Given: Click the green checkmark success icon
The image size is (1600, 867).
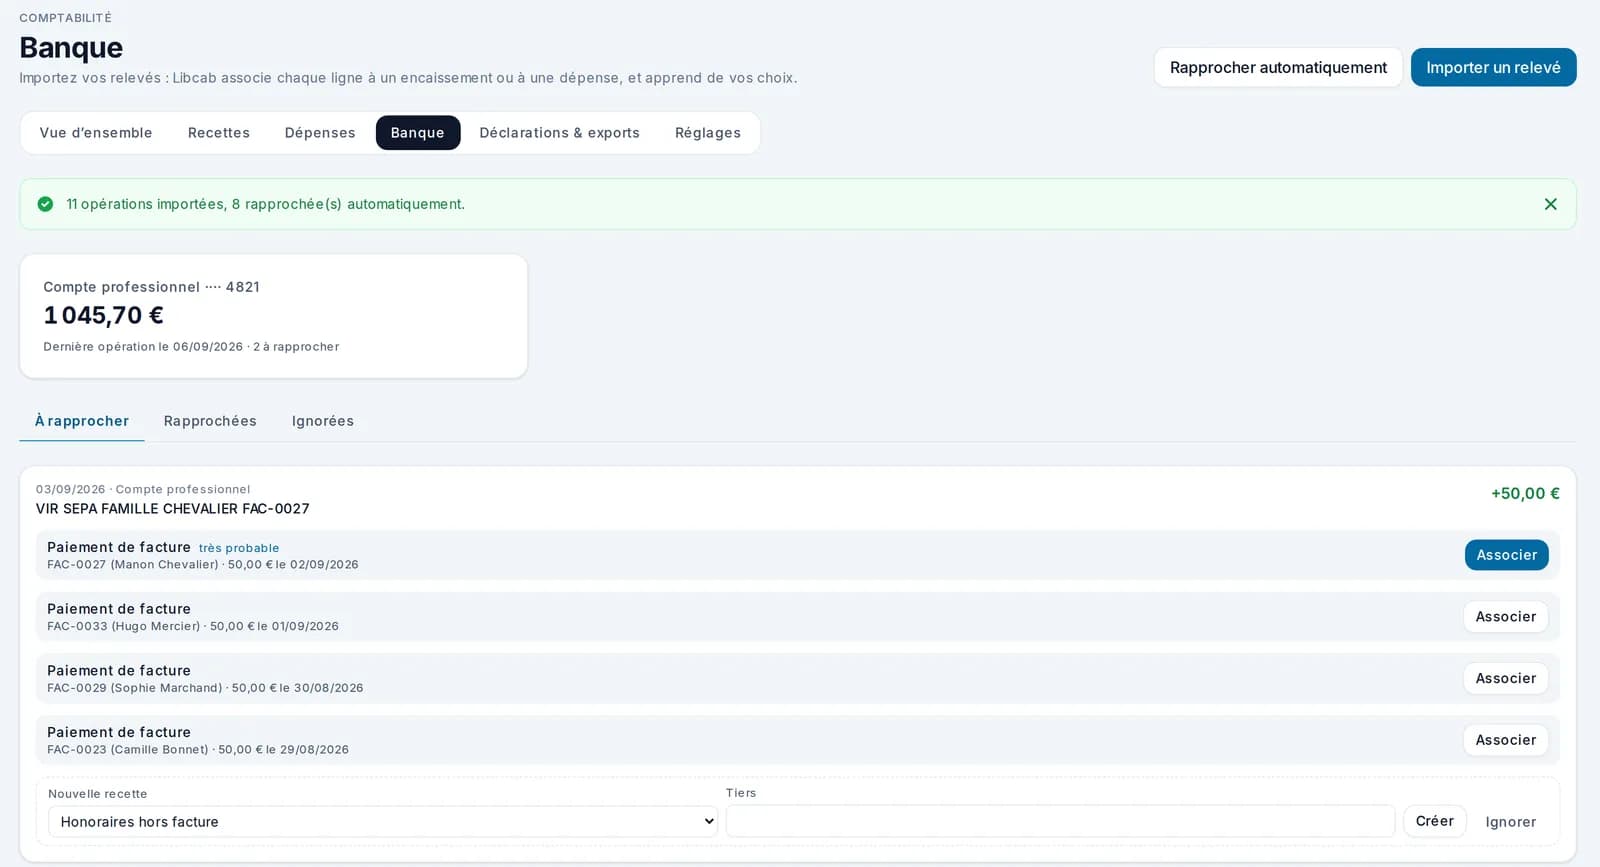Looking at the screenshot, I should [x=45, y=204].
